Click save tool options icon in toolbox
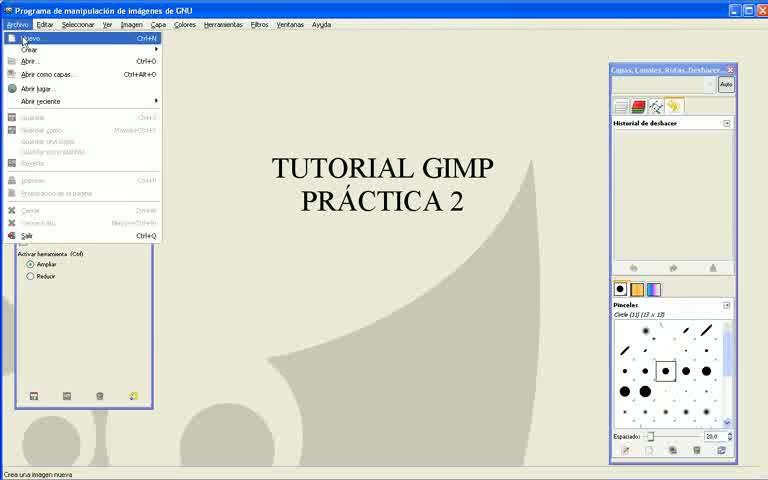 click(x=34, y=396)
